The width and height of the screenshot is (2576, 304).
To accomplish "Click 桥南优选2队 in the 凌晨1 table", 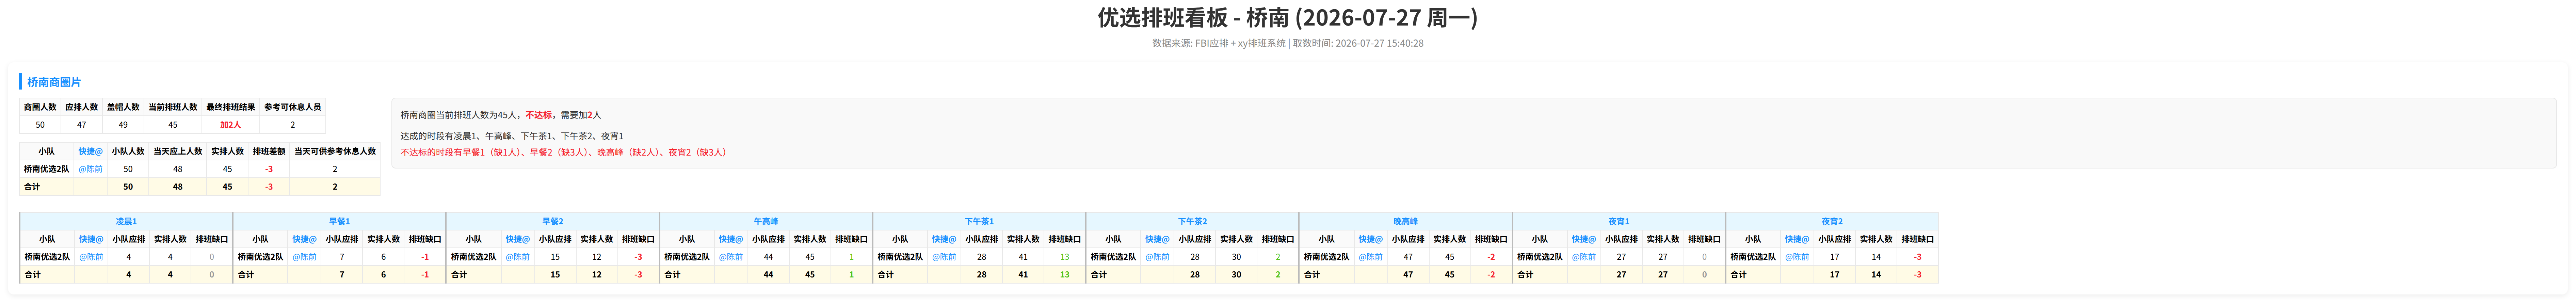I will coord(47,257).
